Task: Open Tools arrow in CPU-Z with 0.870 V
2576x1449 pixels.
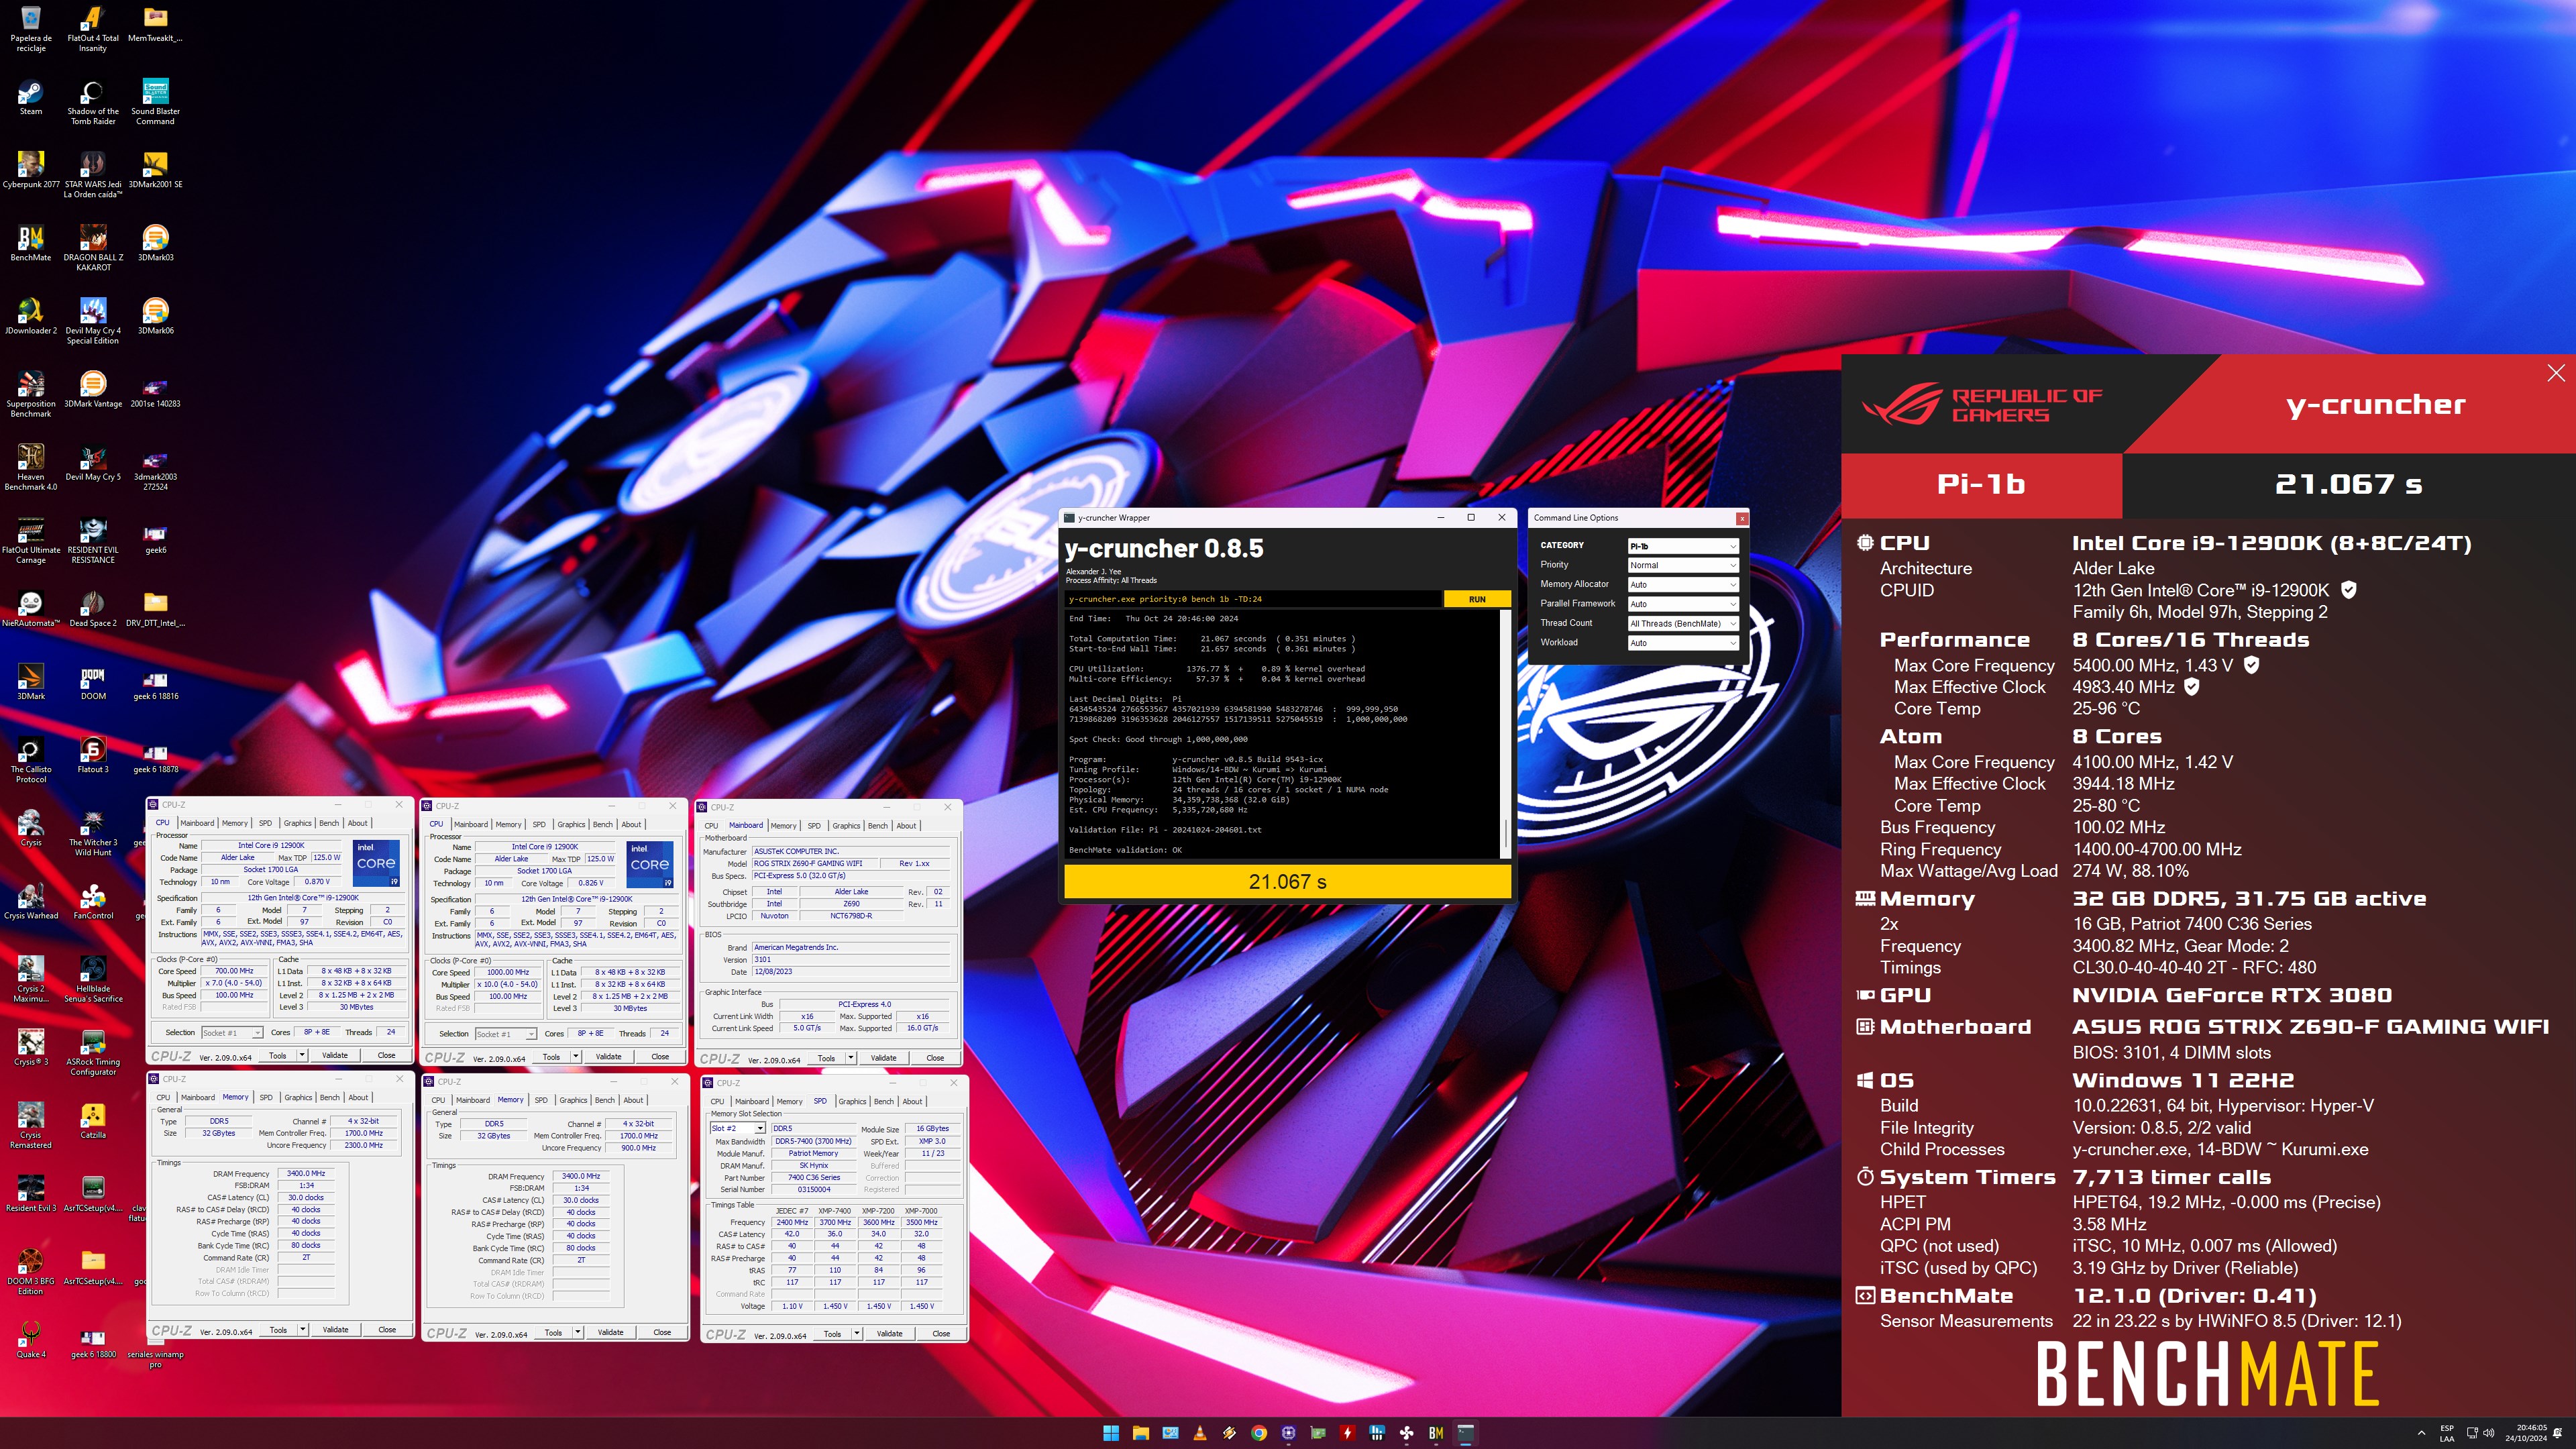Action: coord(302,1055)
